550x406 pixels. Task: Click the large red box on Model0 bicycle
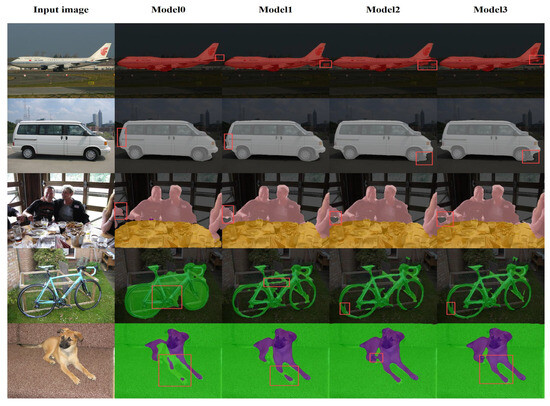(x=167, y=297)
